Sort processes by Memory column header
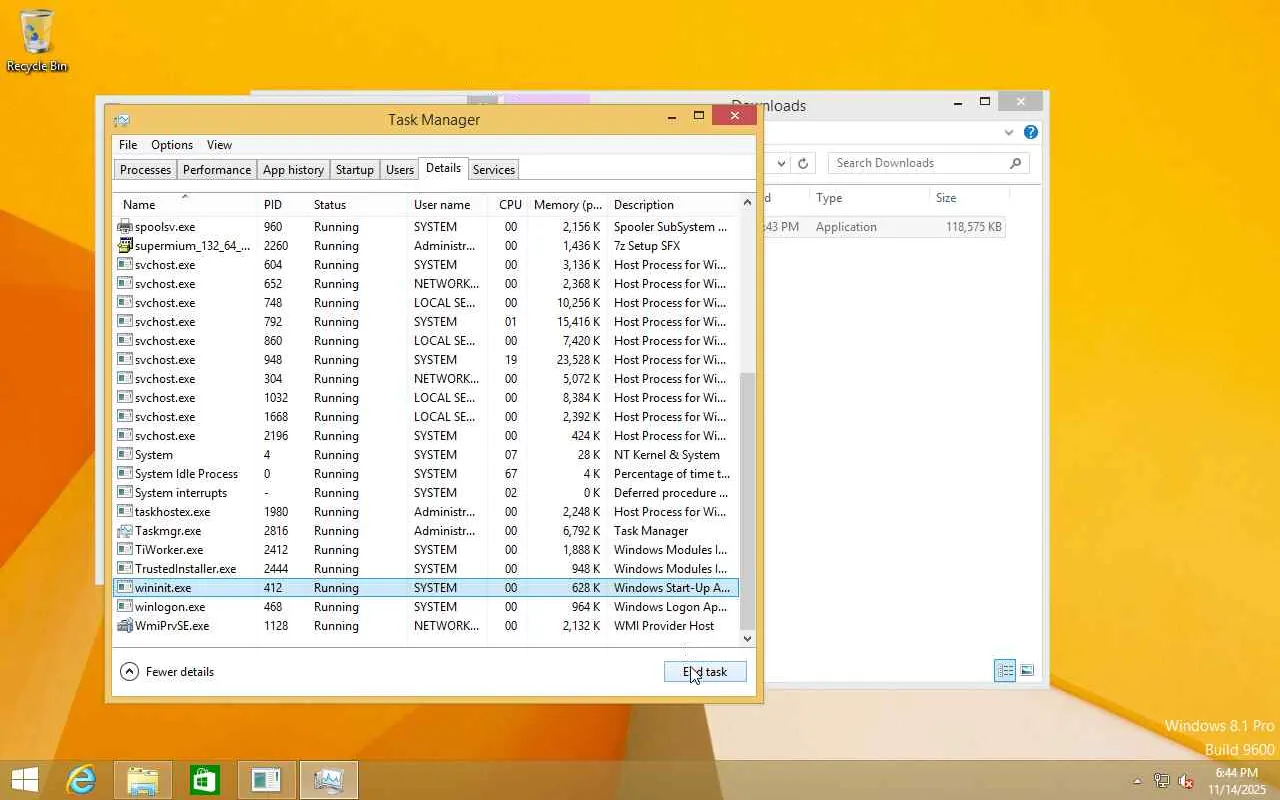Image resolution: width=1280 pixels, height=800 pixels. (x=567, y=204)
